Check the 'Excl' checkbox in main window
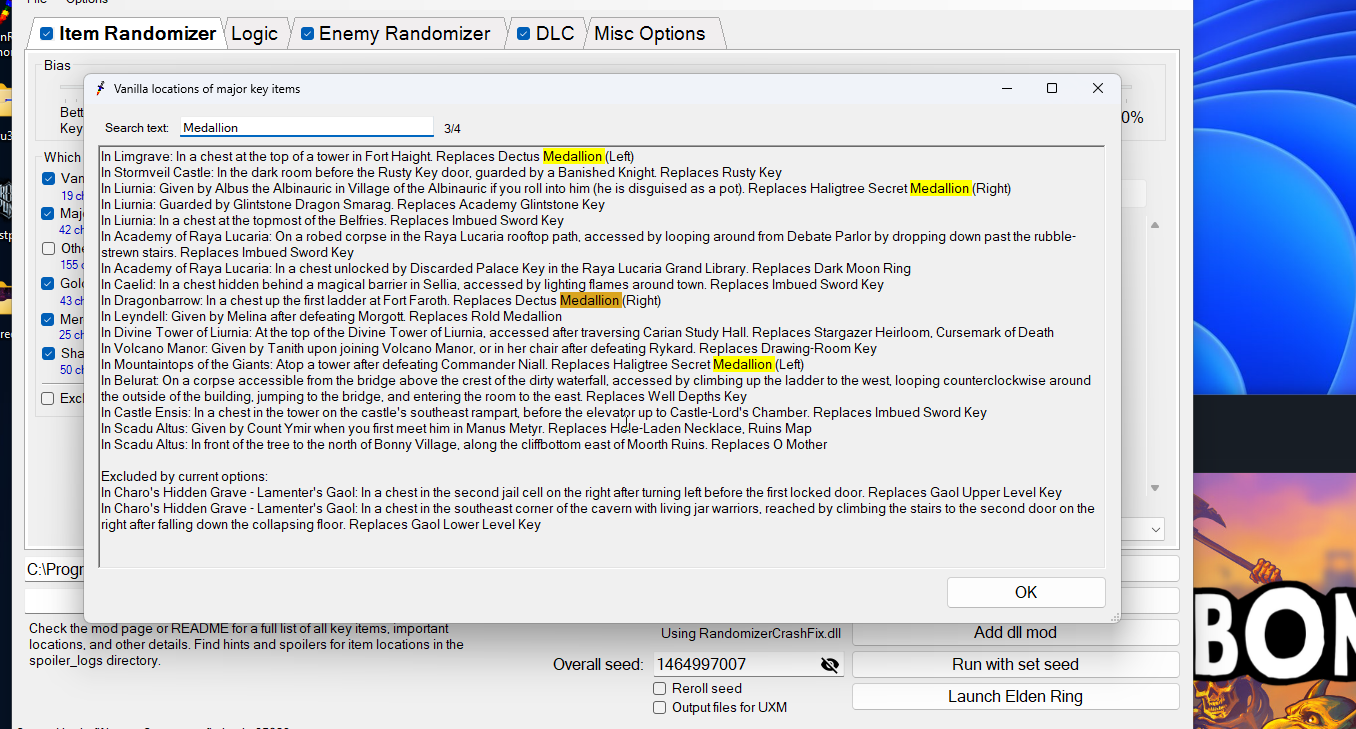This screenshot has height=729, width=1356. click(48, 398)
